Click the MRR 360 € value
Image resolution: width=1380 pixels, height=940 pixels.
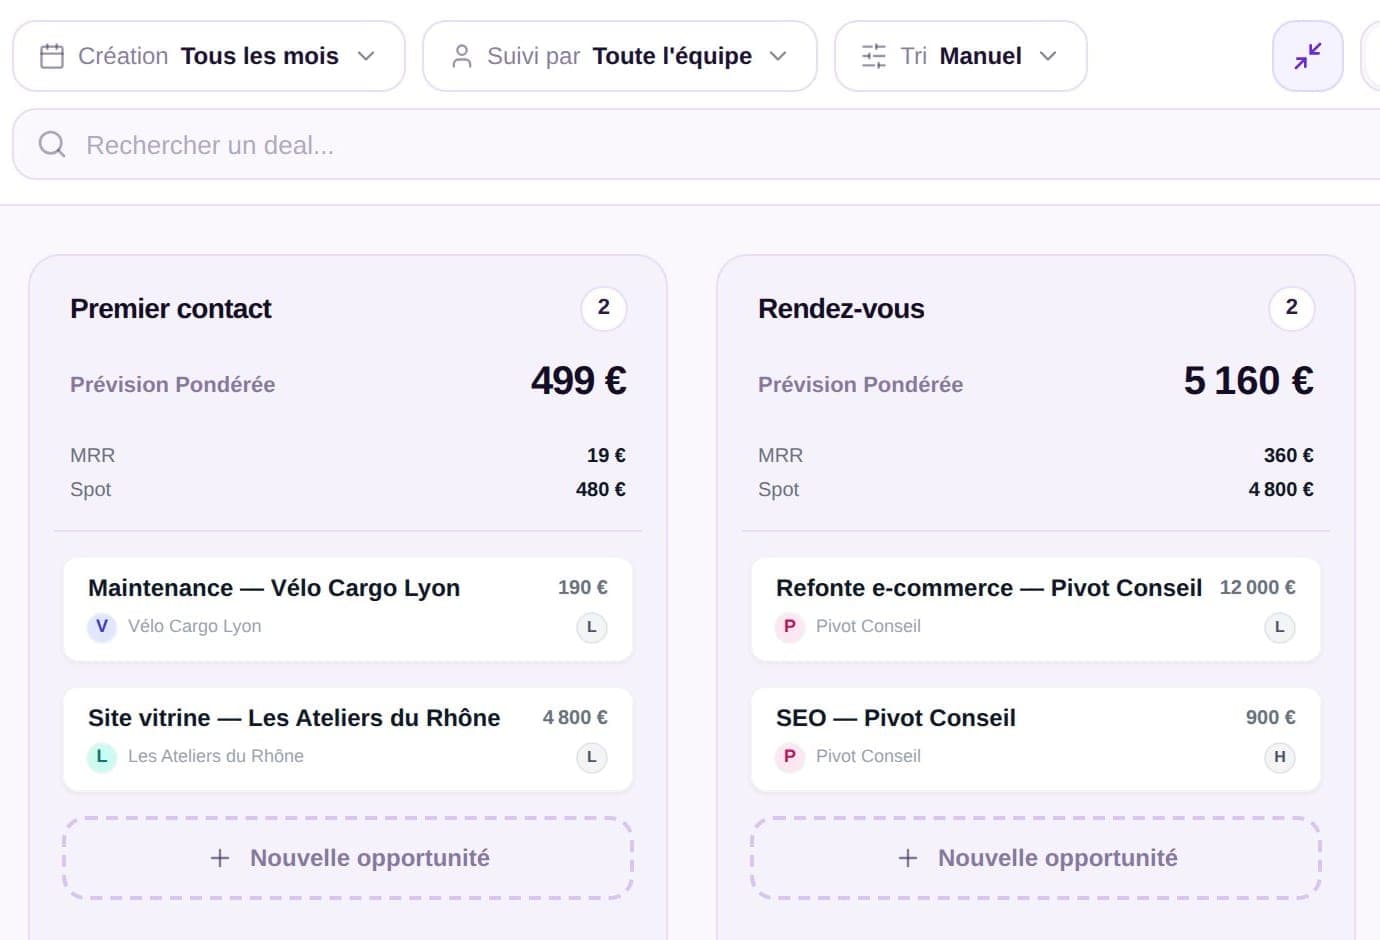point(1289,456)
